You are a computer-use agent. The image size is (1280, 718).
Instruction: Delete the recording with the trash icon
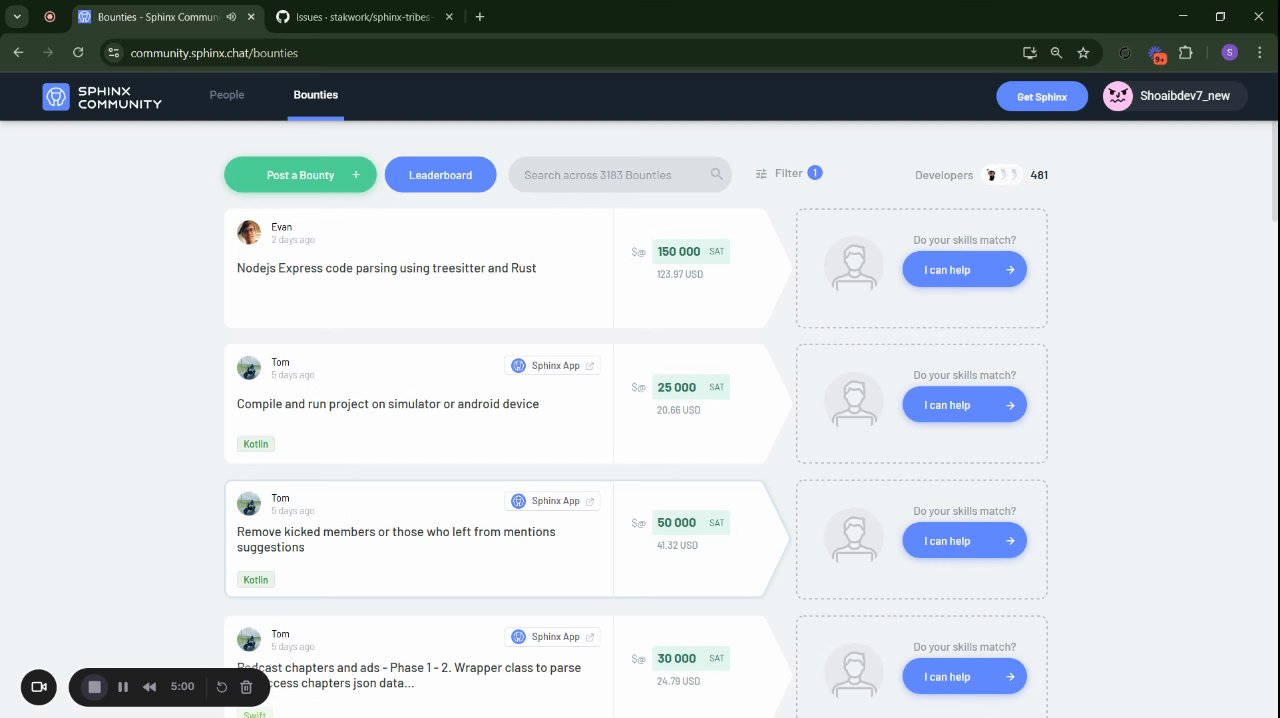click(x=246, y=687)
